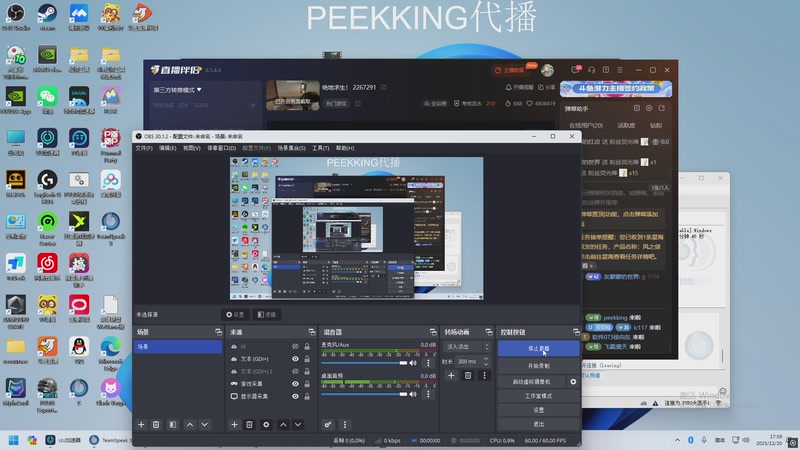Image resolution: width=800 pixels, height=450 pixels.
Task: Open 工具(T) menu in OBS
Action: coord(320,148)
